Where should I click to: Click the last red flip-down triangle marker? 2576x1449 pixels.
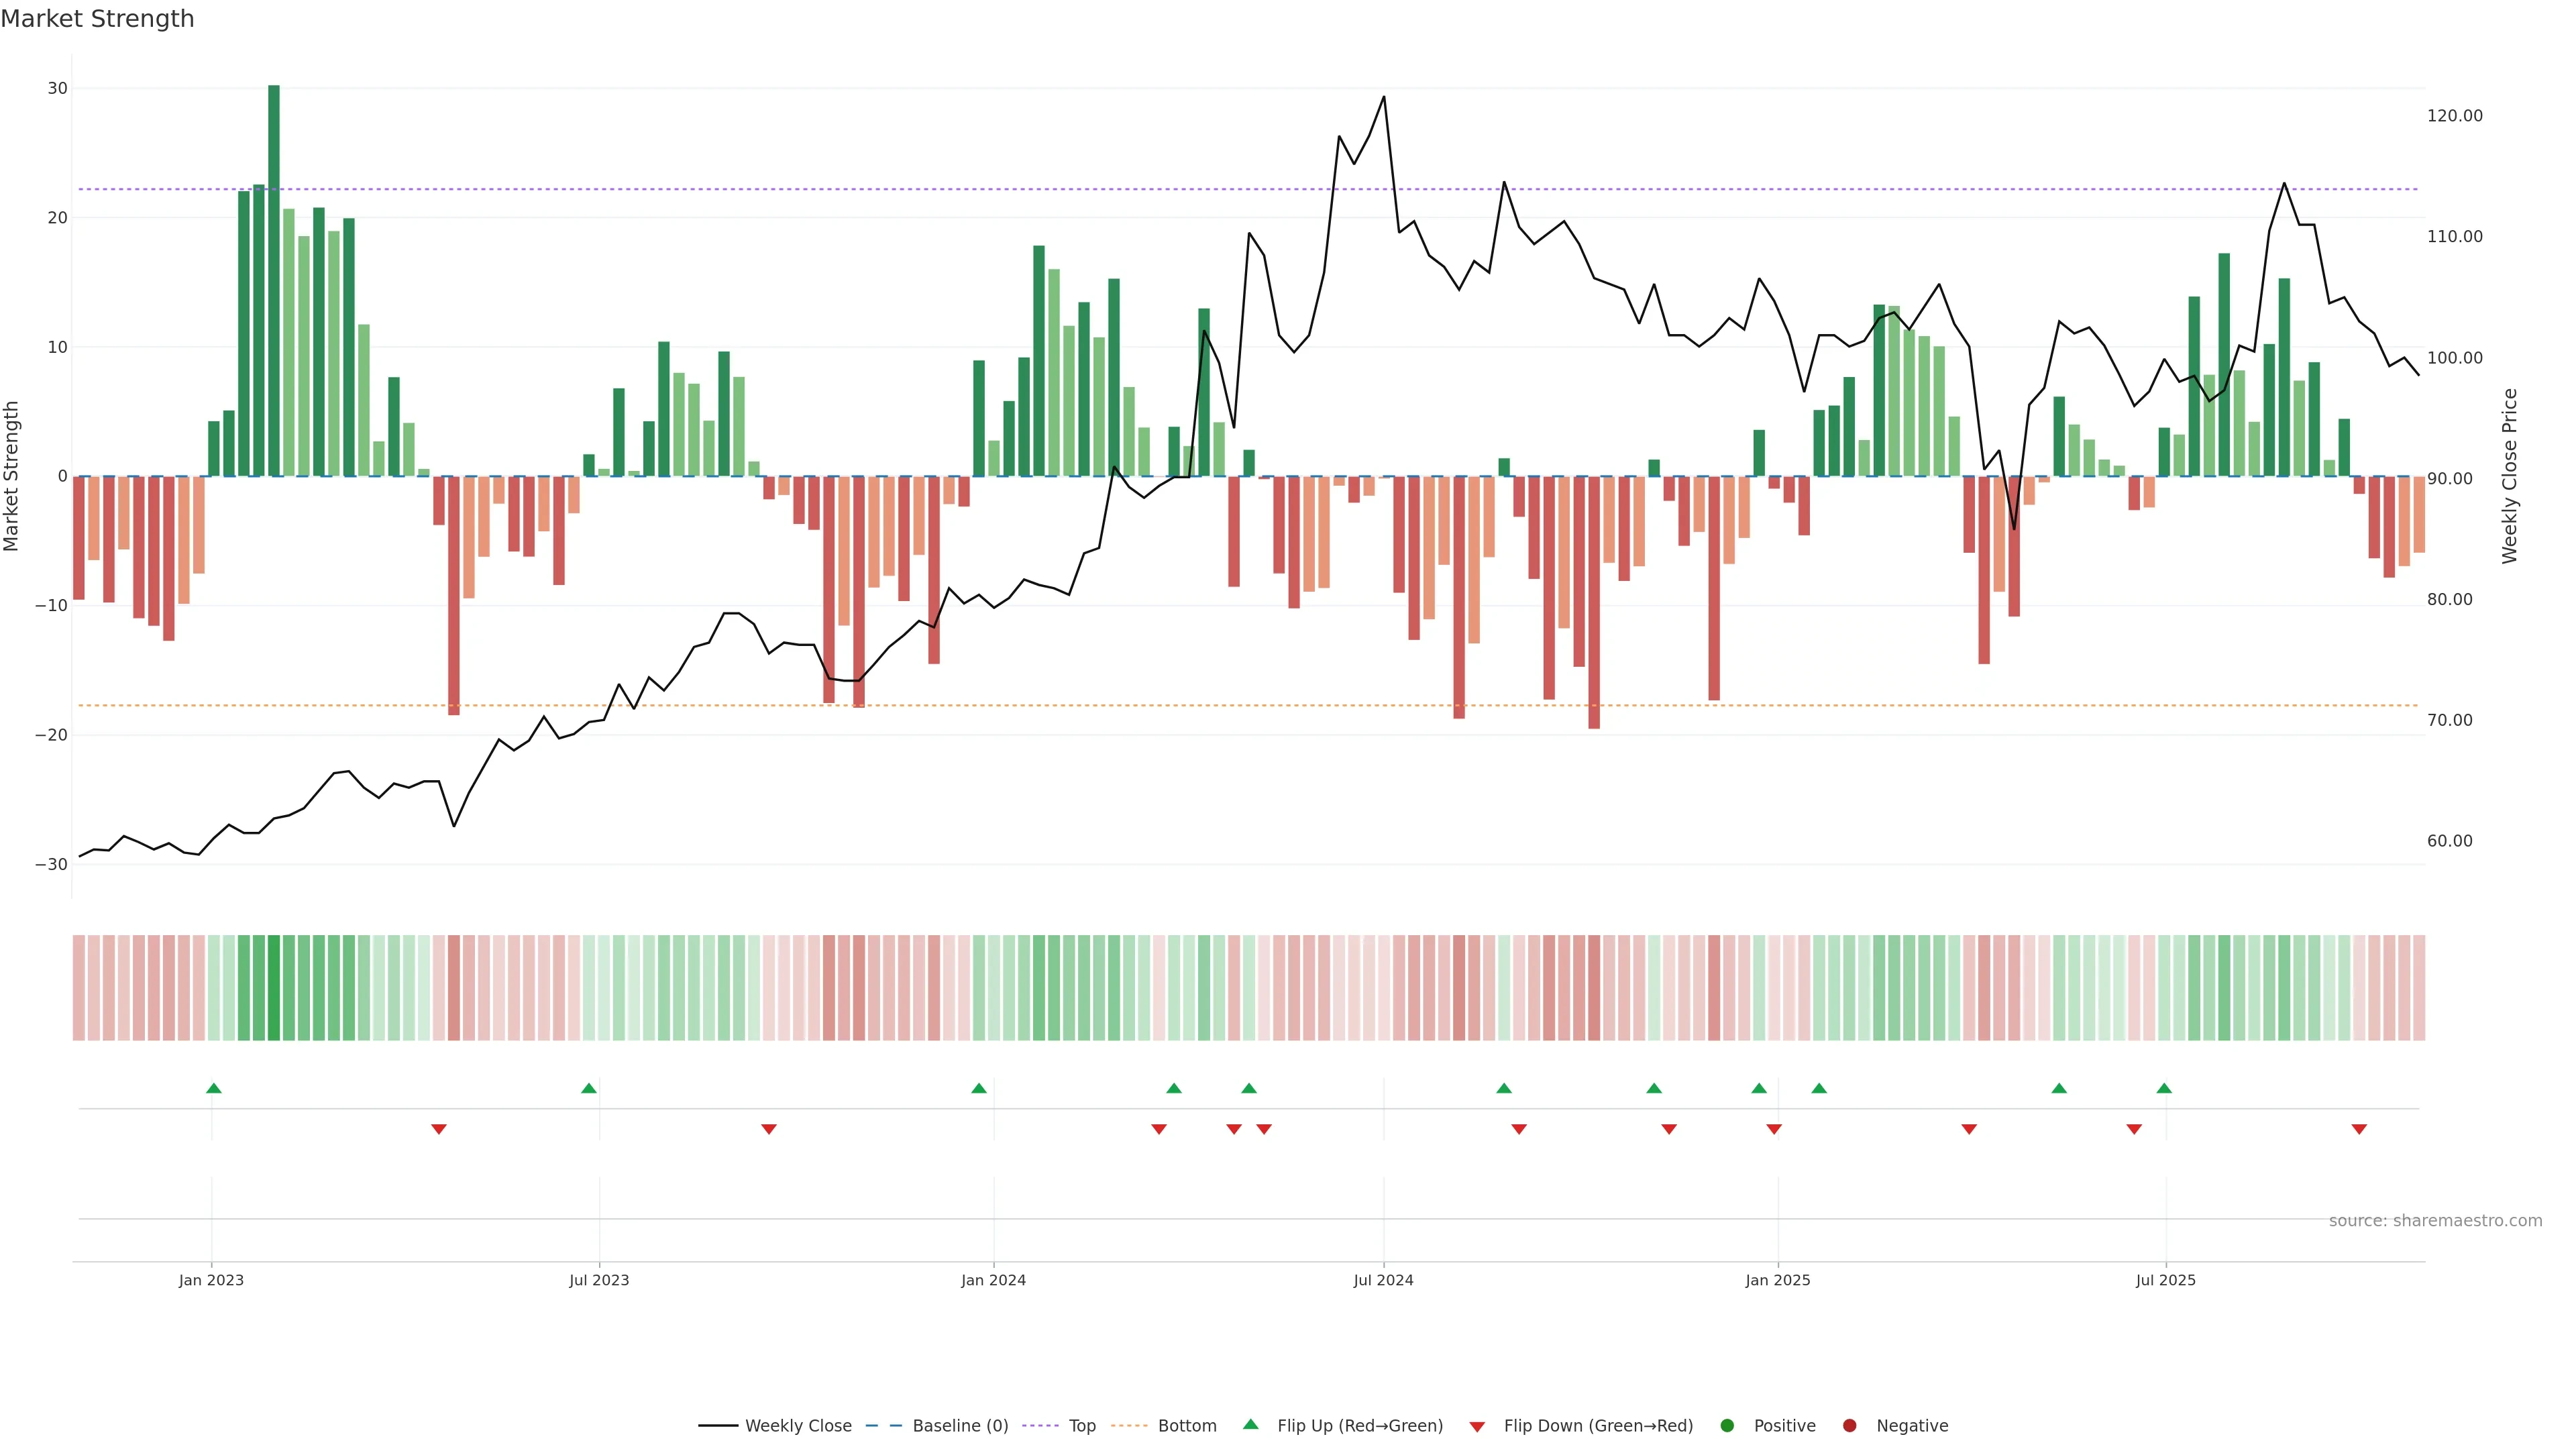click(x=2359, y=1129)
